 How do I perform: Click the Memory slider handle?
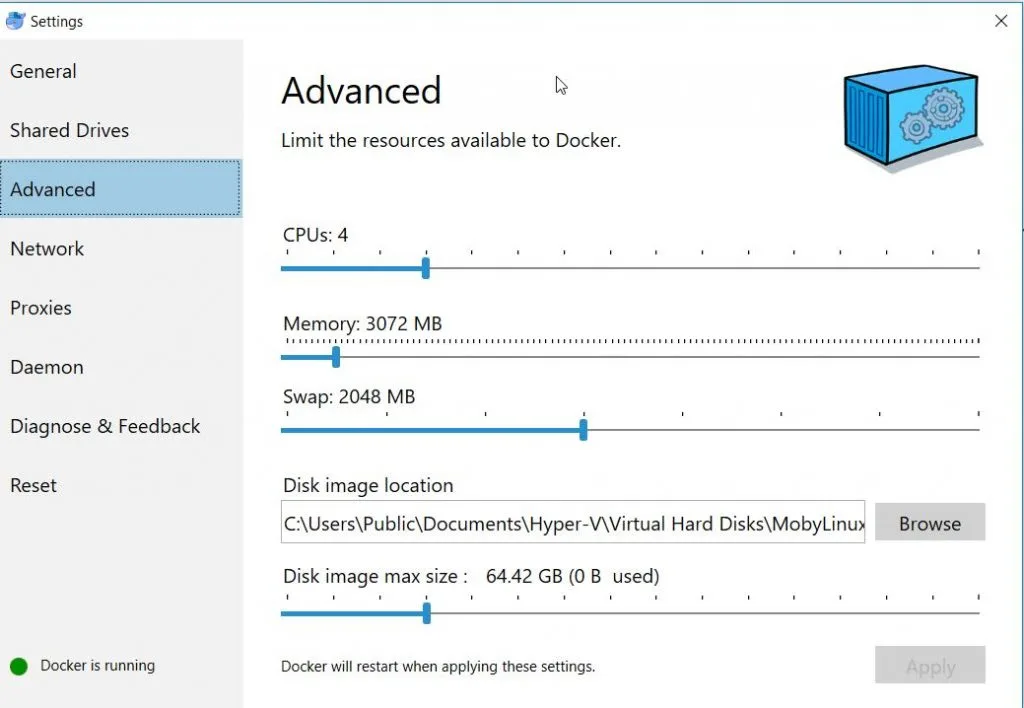coord(335,356)
